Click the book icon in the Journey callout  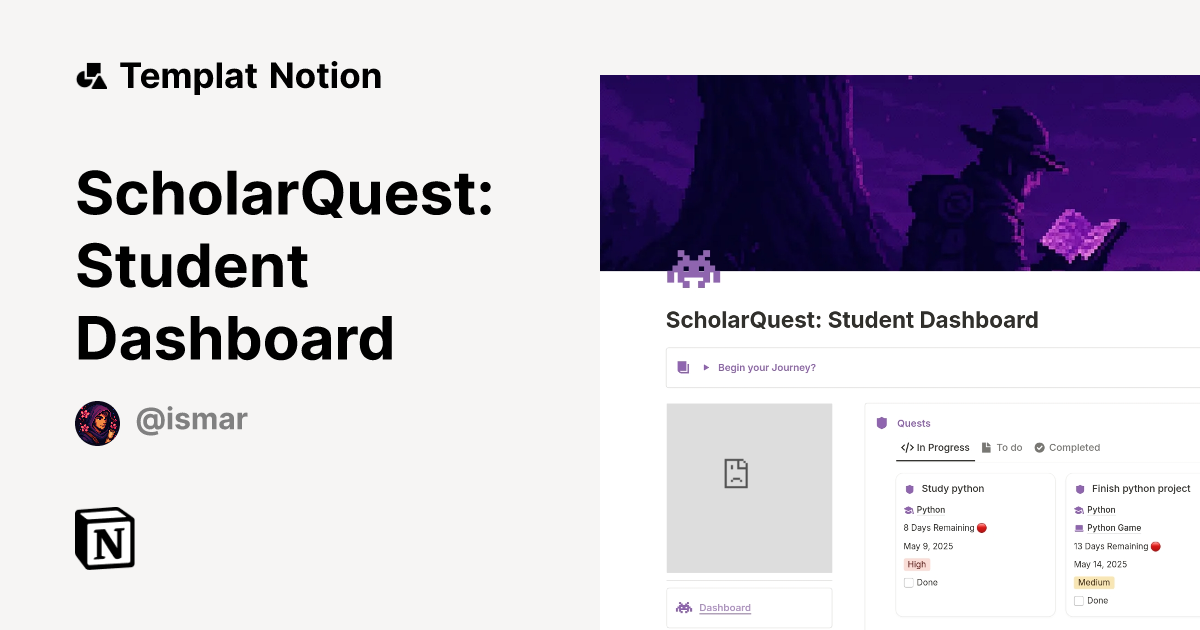pos(683,367)
